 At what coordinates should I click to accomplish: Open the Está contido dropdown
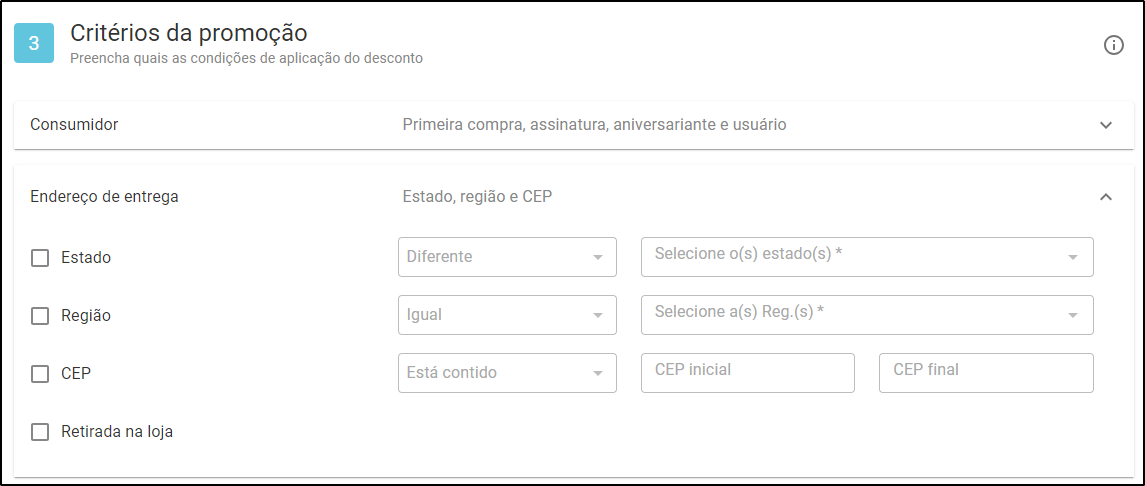pyautogui.click(x=508, y=373)
